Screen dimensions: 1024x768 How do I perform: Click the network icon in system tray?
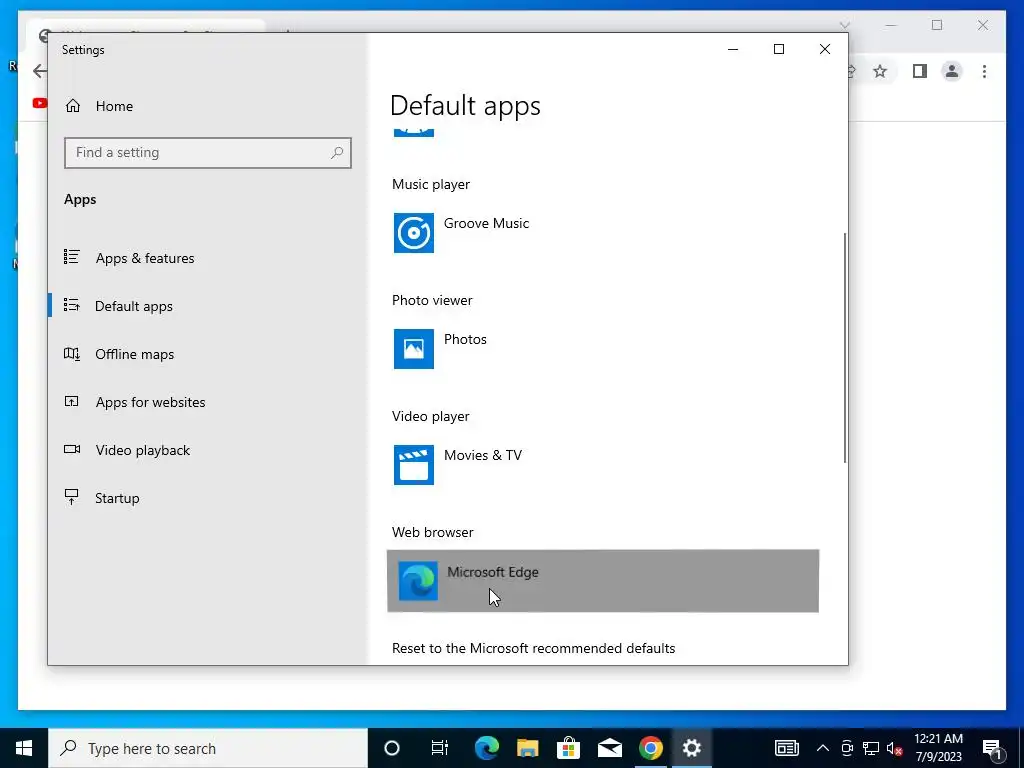[871, 748]
